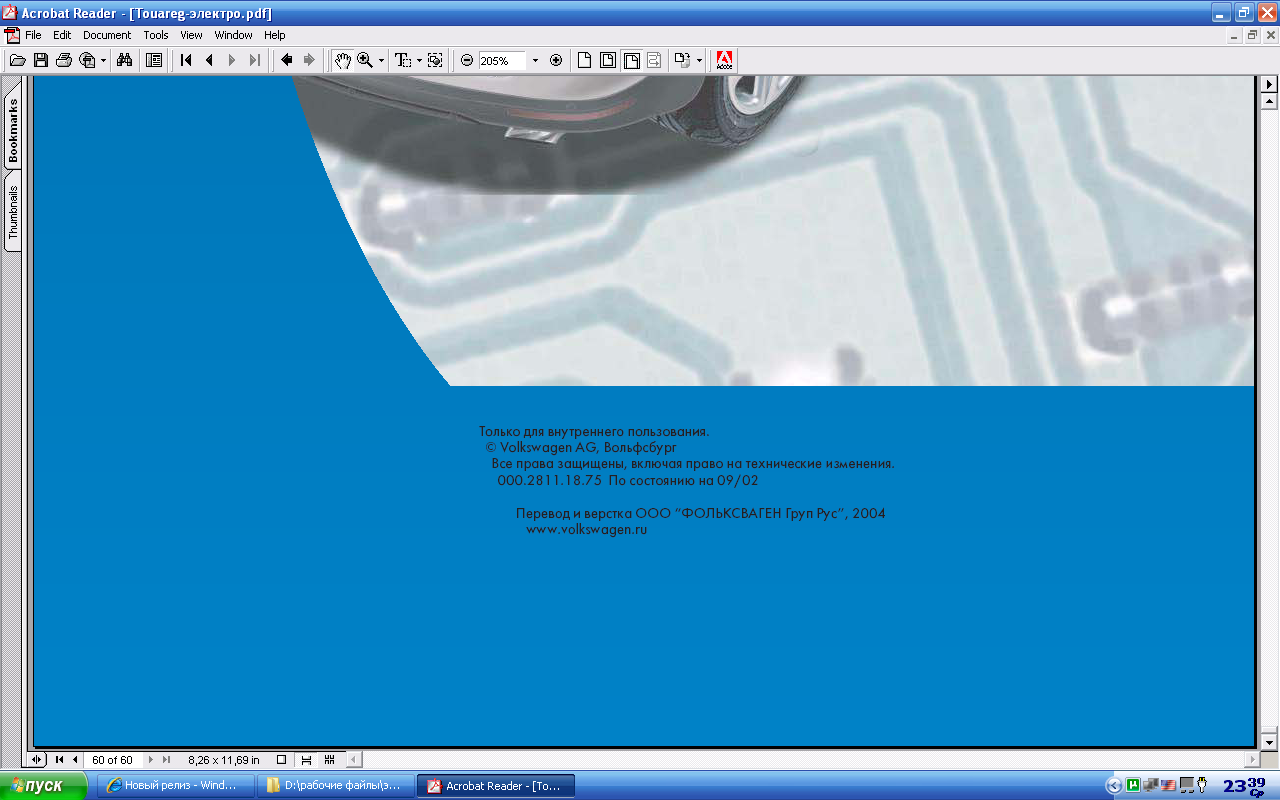
Task: Click the Adobe logo button in toolbar
Action: pyautogui.click(x=725, y=60)
